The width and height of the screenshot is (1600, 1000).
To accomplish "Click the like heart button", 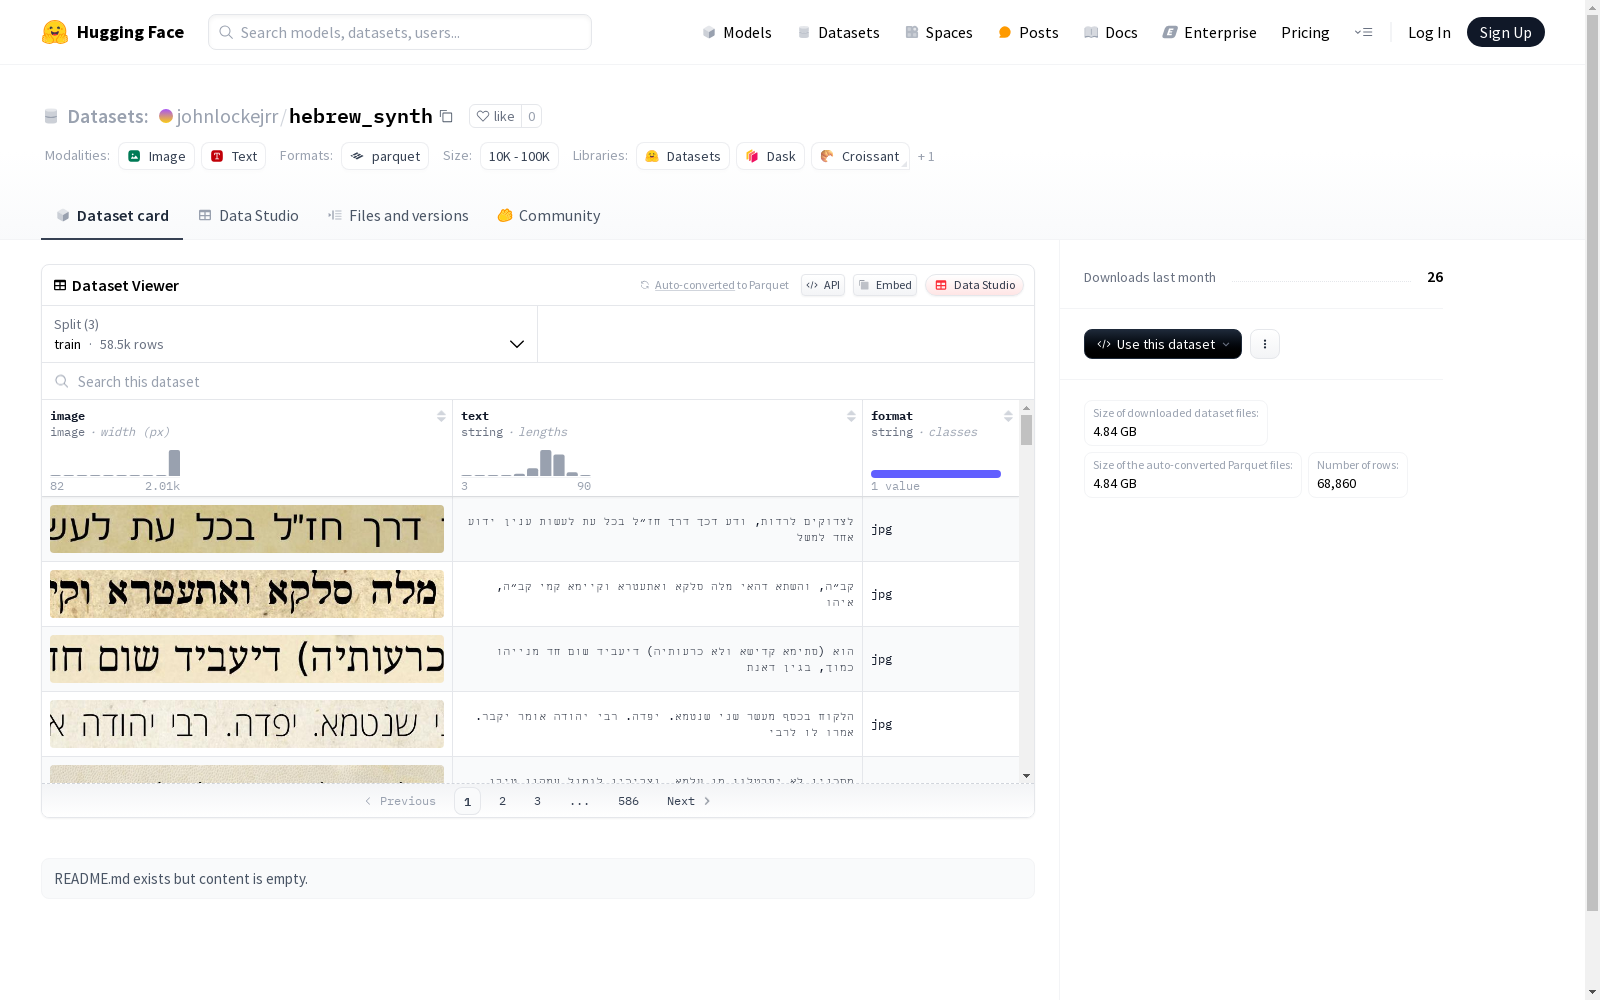I will (495, 116).
